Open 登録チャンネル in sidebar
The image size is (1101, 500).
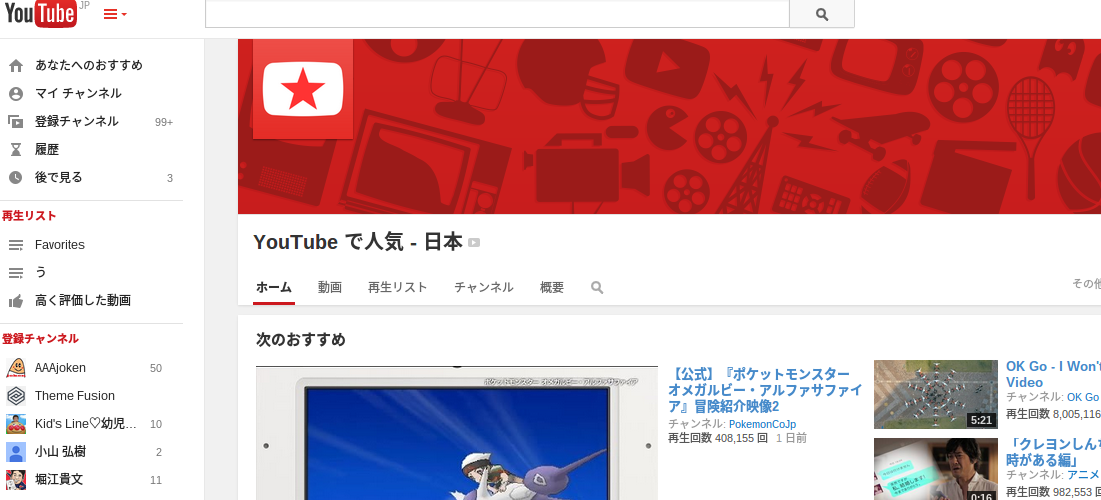click(x=77, y=121)
